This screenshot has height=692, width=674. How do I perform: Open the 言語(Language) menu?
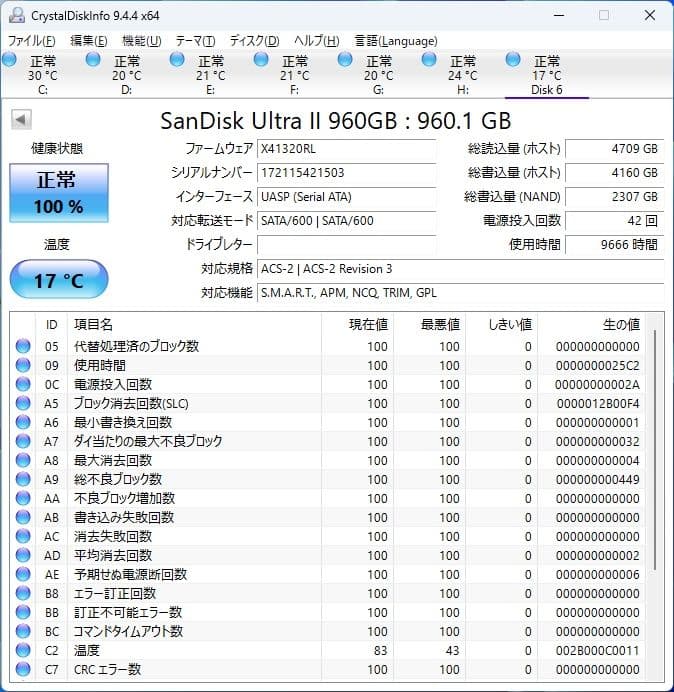coord(396,41)
